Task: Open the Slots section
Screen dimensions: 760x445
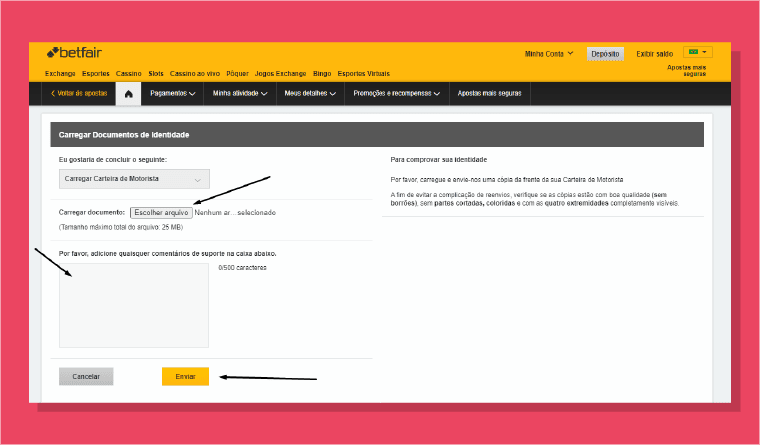Action: coord(156,74)
